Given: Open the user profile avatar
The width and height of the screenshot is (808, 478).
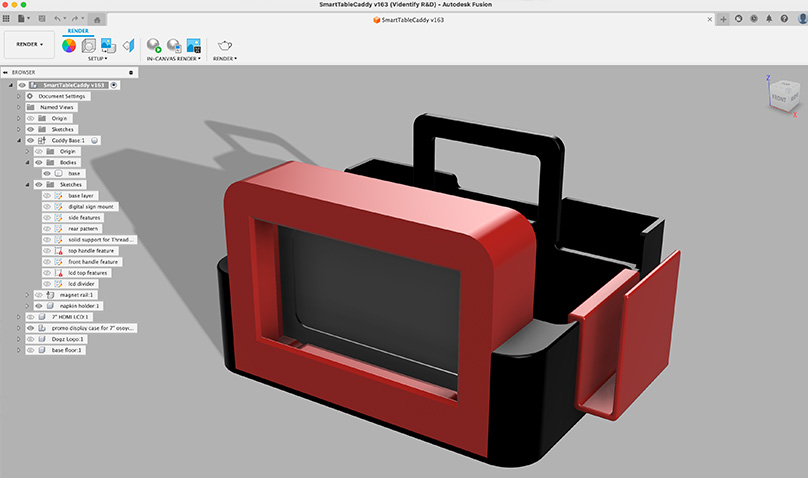Looking at the screenshot, I should tap(802, 19).
